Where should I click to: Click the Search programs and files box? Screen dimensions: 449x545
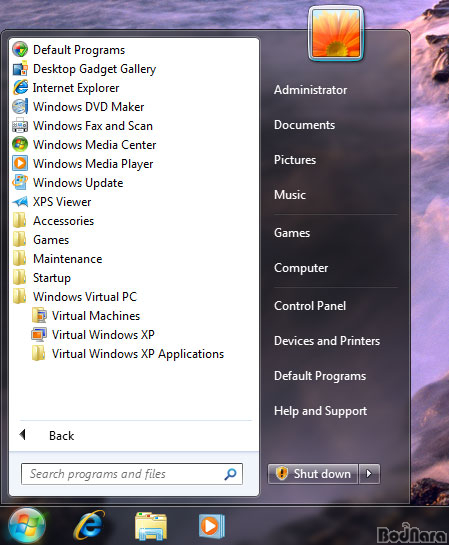(x=132, y=474)
